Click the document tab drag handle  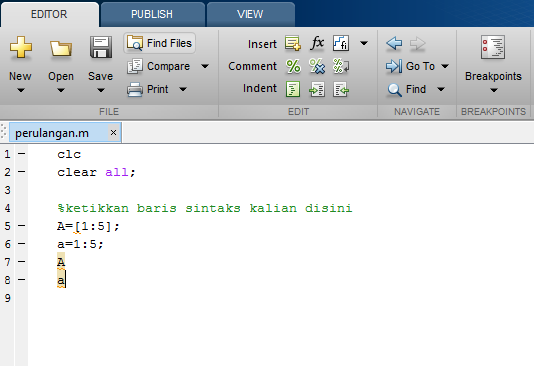coord(3,132)
